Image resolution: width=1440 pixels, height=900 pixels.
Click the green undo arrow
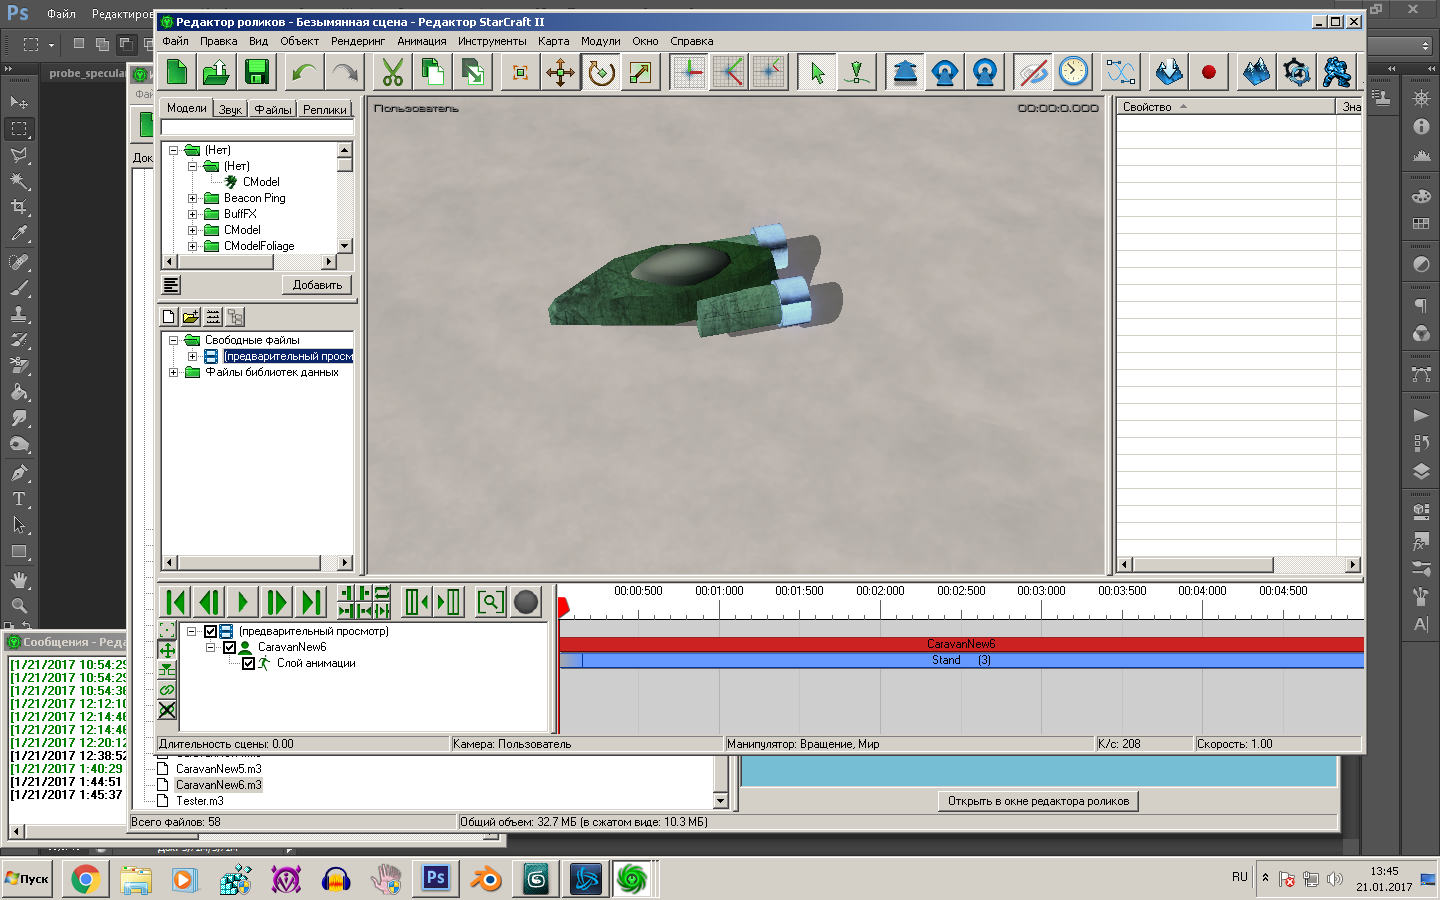(304, 72)
